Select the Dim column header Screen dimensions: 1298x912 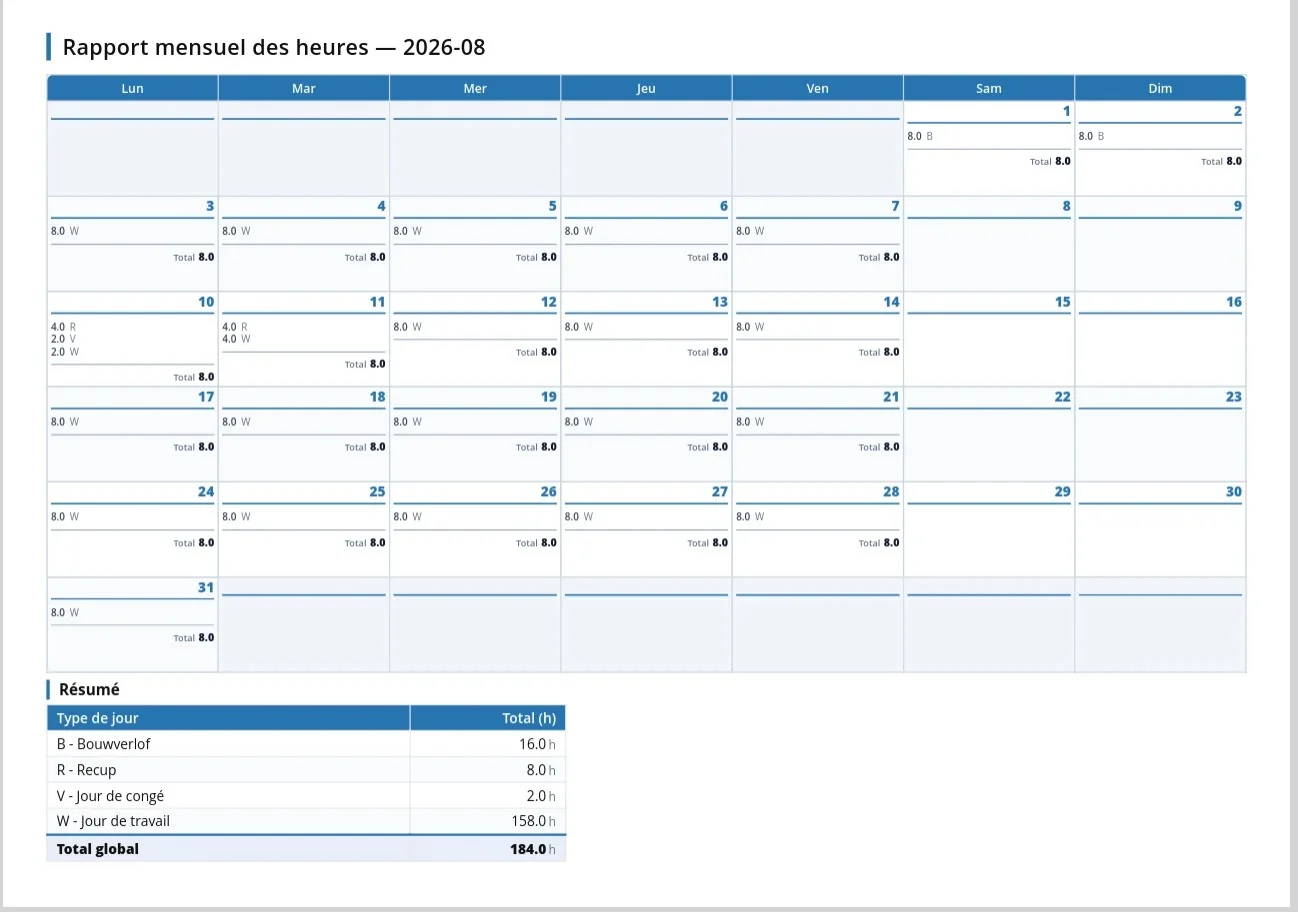coord(1160,88)
